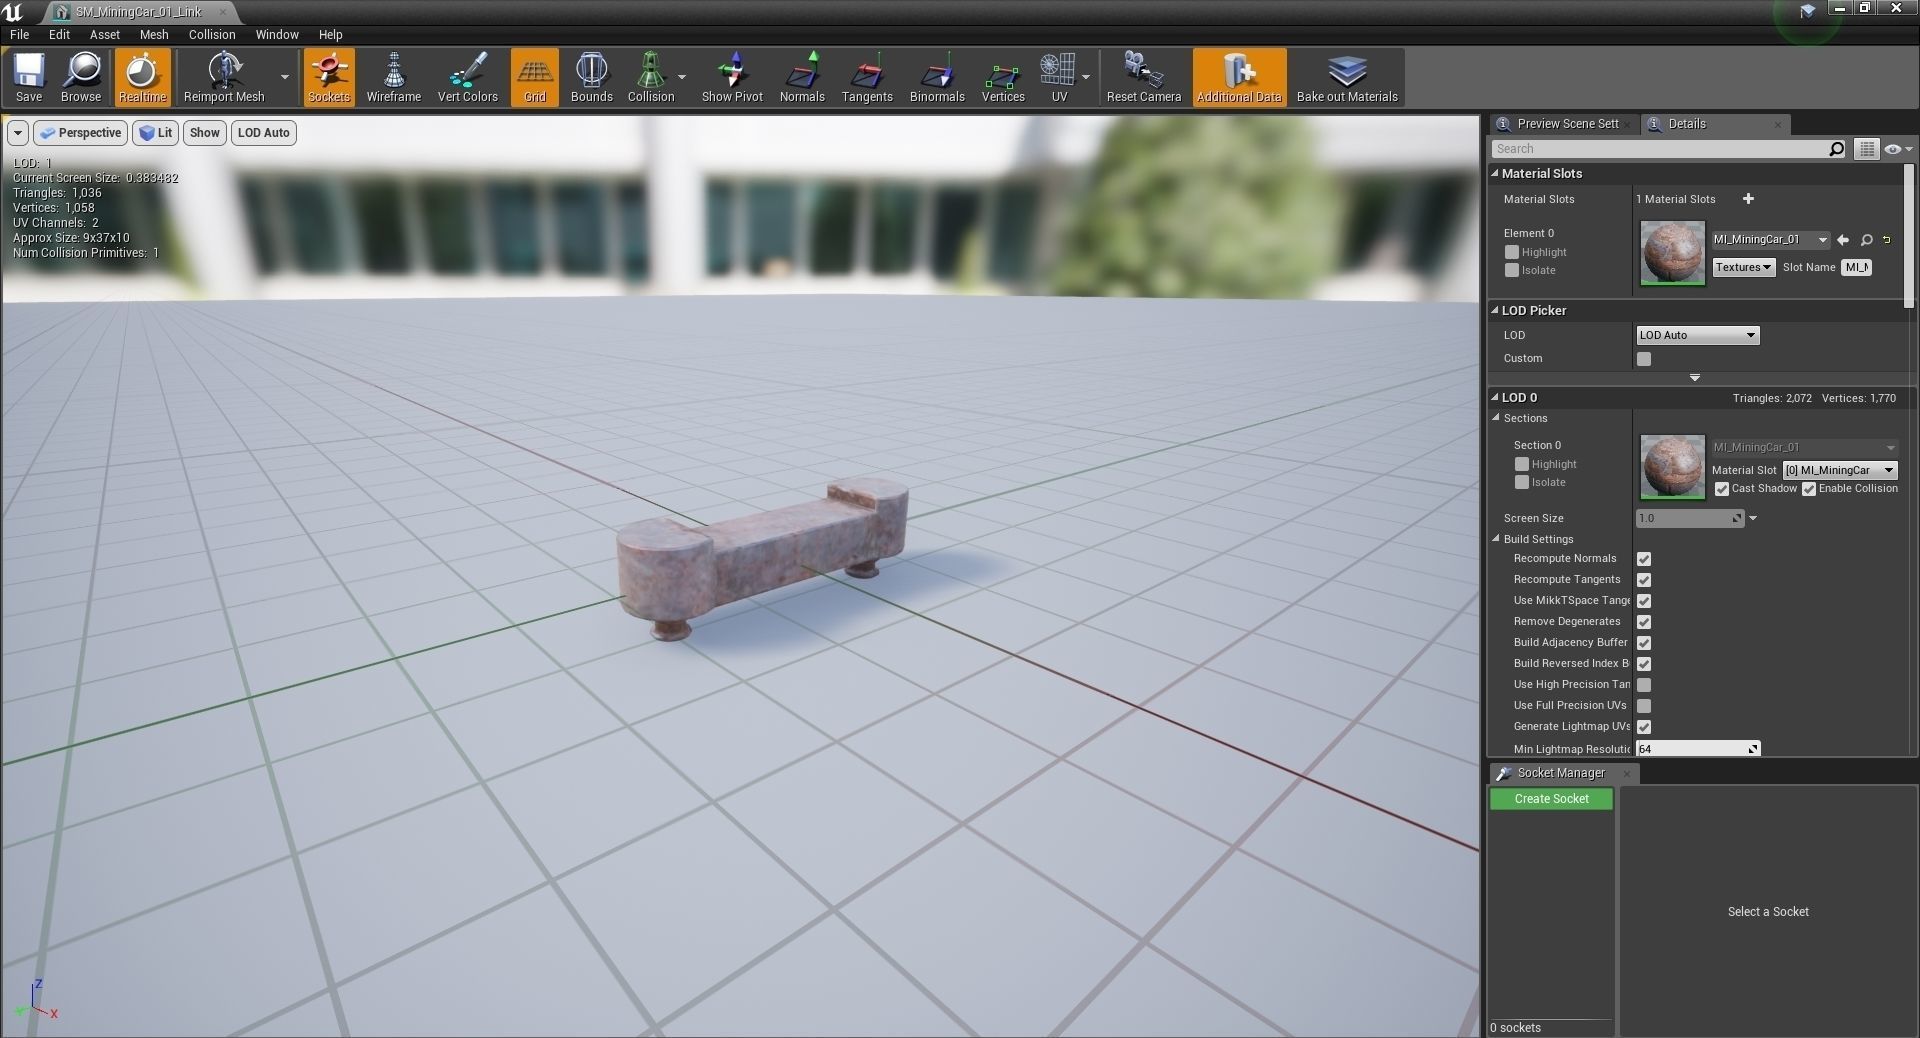Click Screen Size value field
This screenshot has width=1920, height=1038.
click(x=1690, y=518)
